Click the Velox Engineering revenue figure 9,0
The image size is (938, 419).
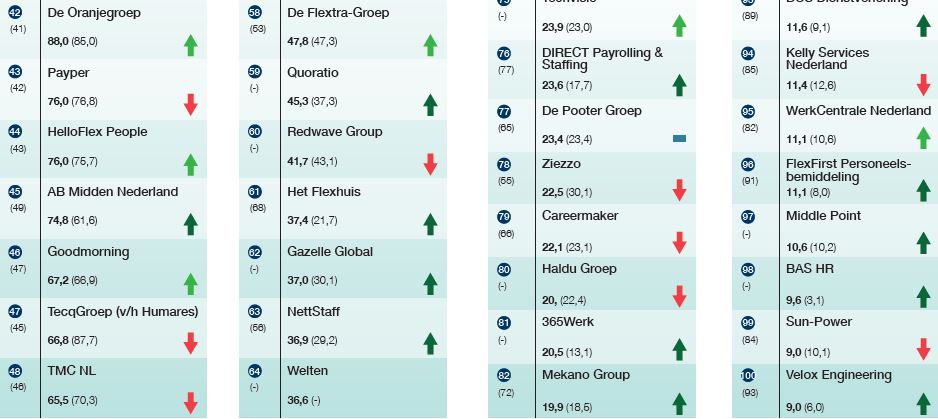[795, 406]
